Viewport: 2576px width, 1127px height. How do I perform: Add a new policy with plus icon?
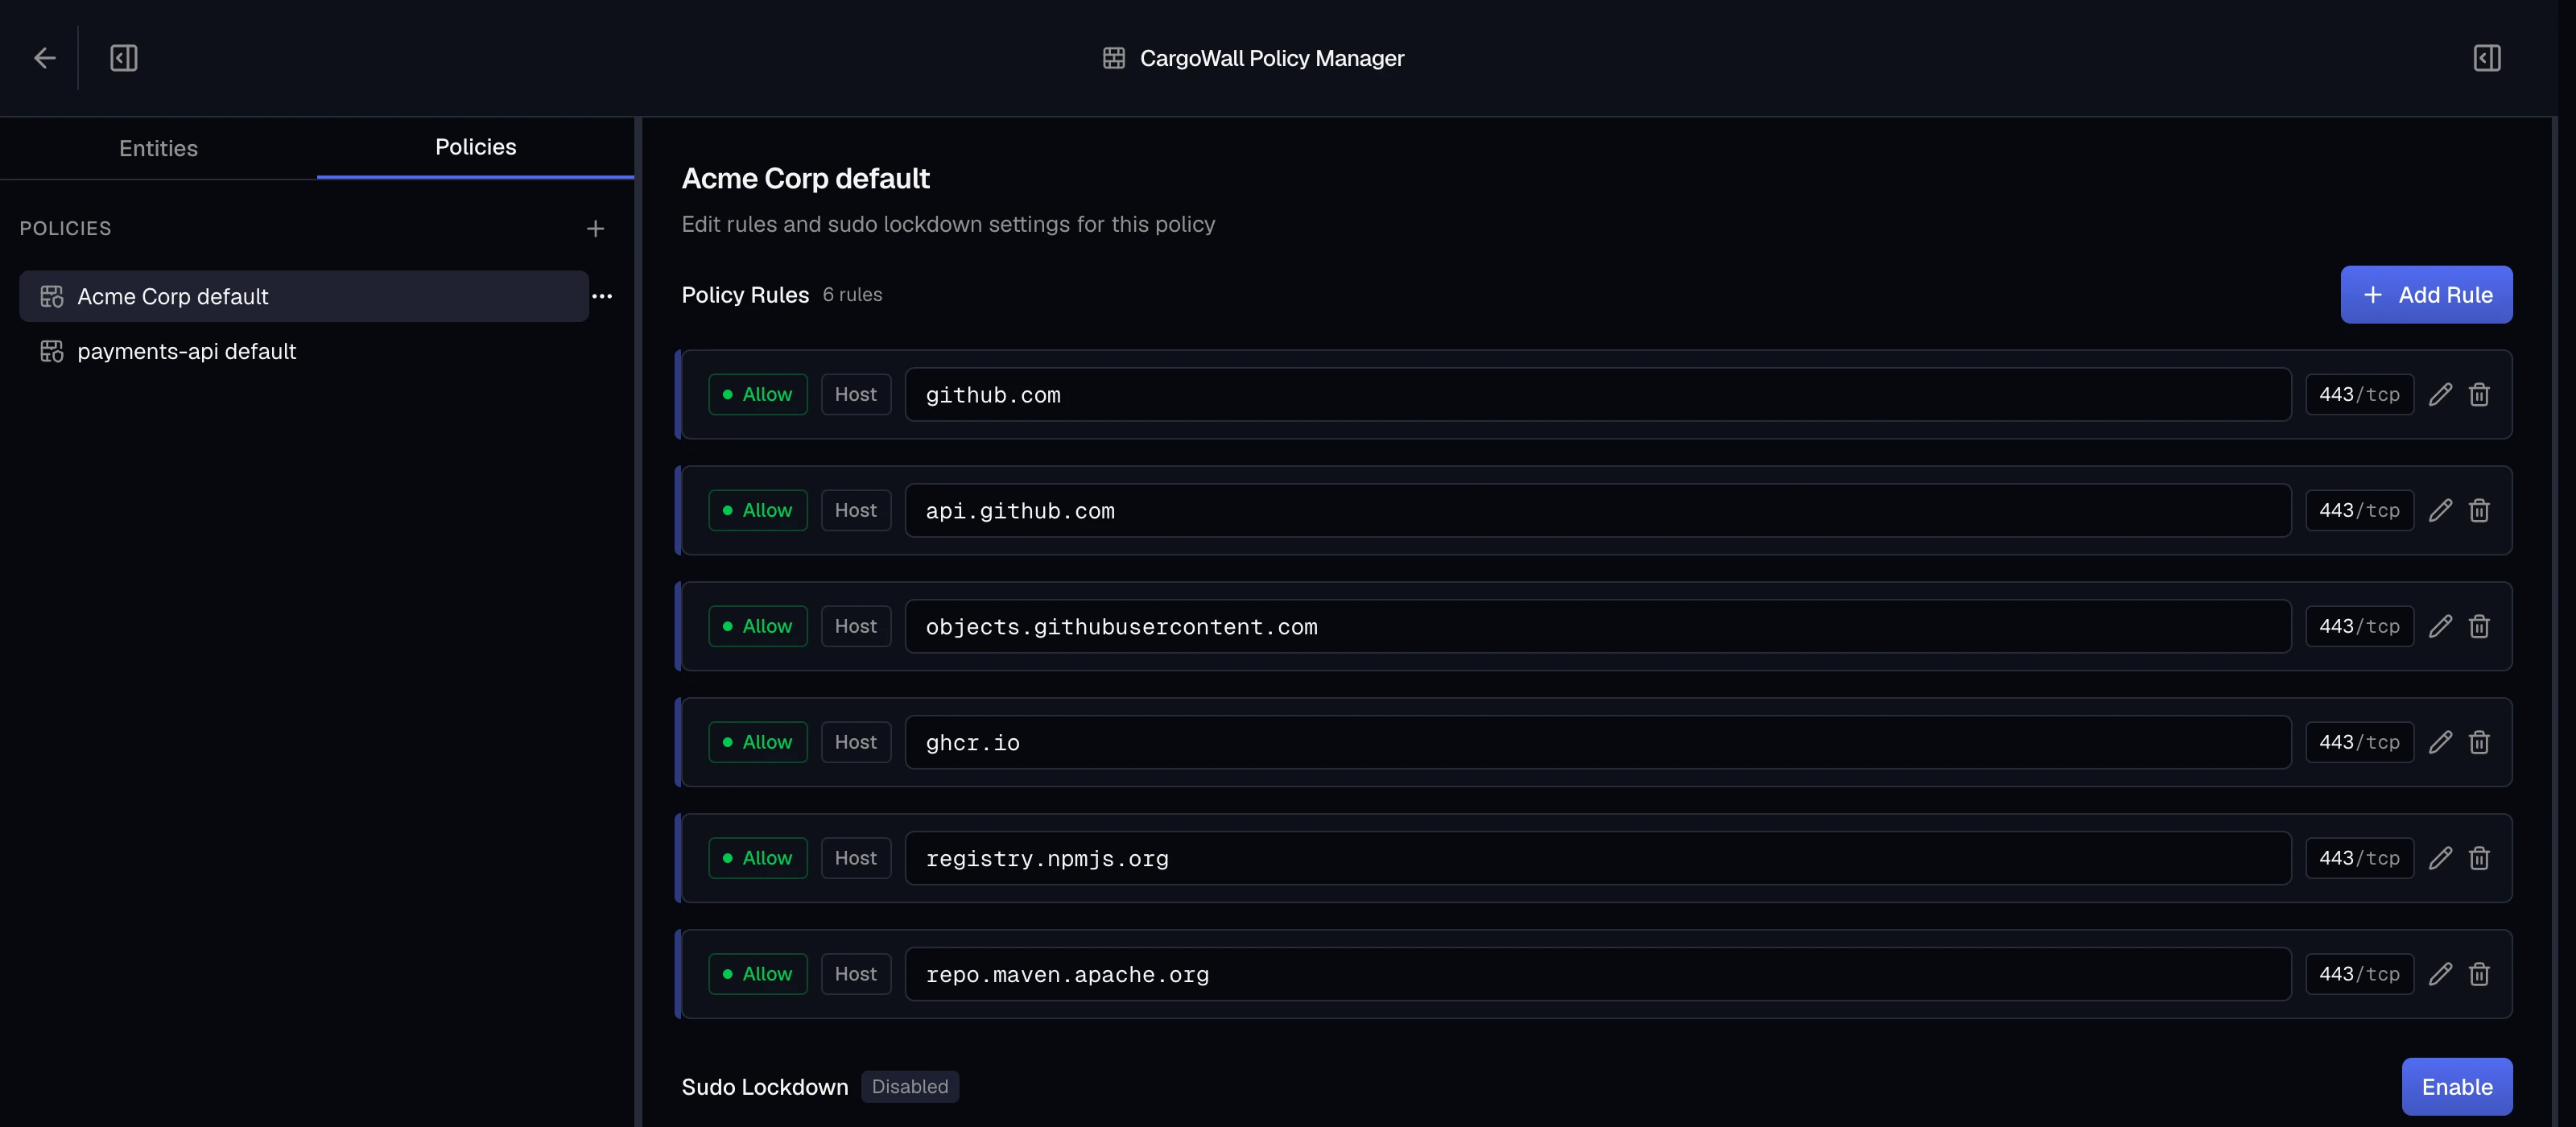(x=595, y=229)
